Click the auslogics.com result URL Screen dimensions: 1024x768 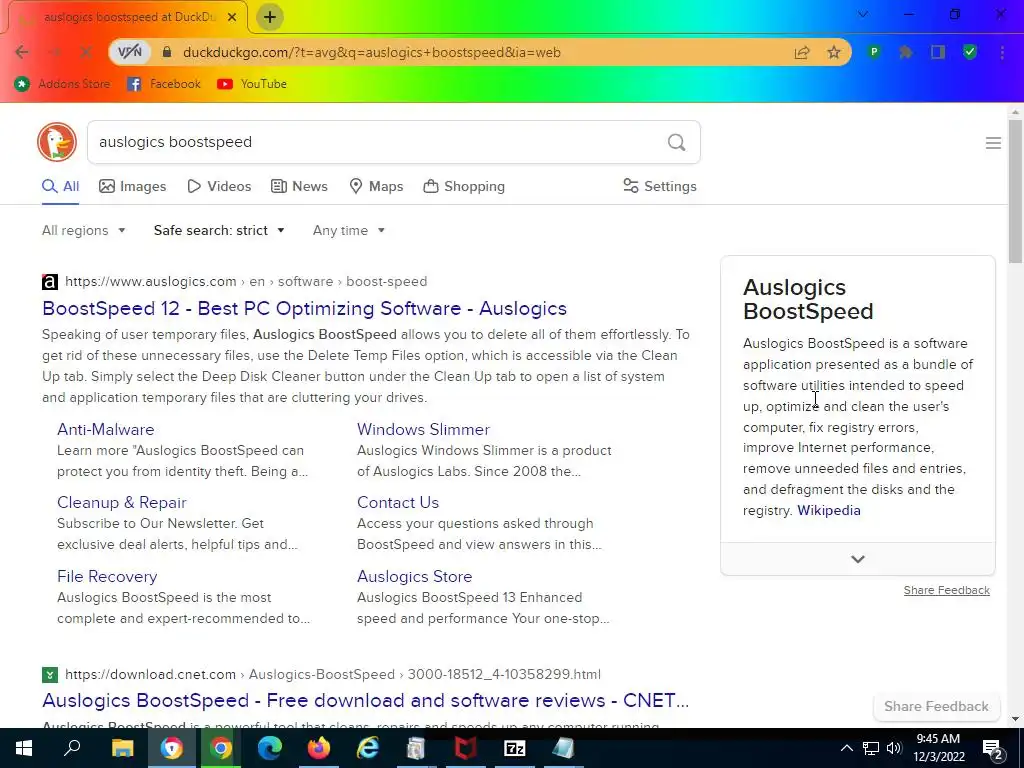coord(246,281)
